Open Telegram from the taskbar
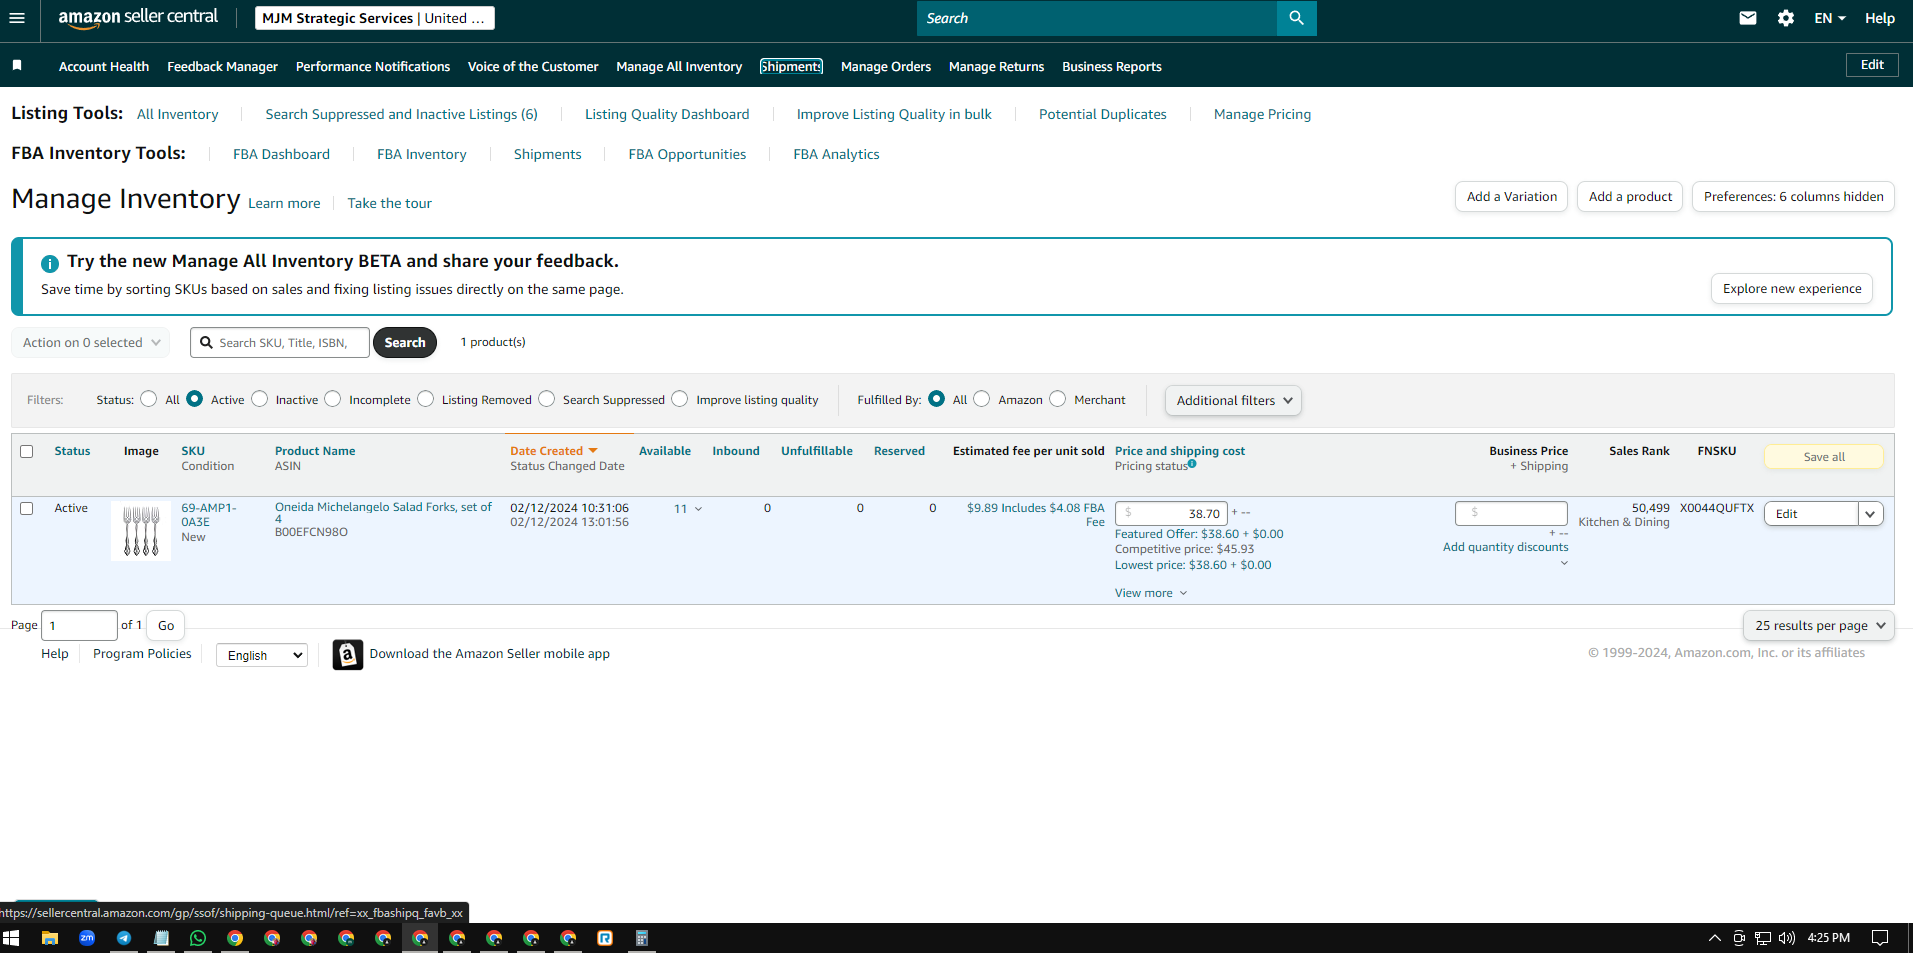 124,938
